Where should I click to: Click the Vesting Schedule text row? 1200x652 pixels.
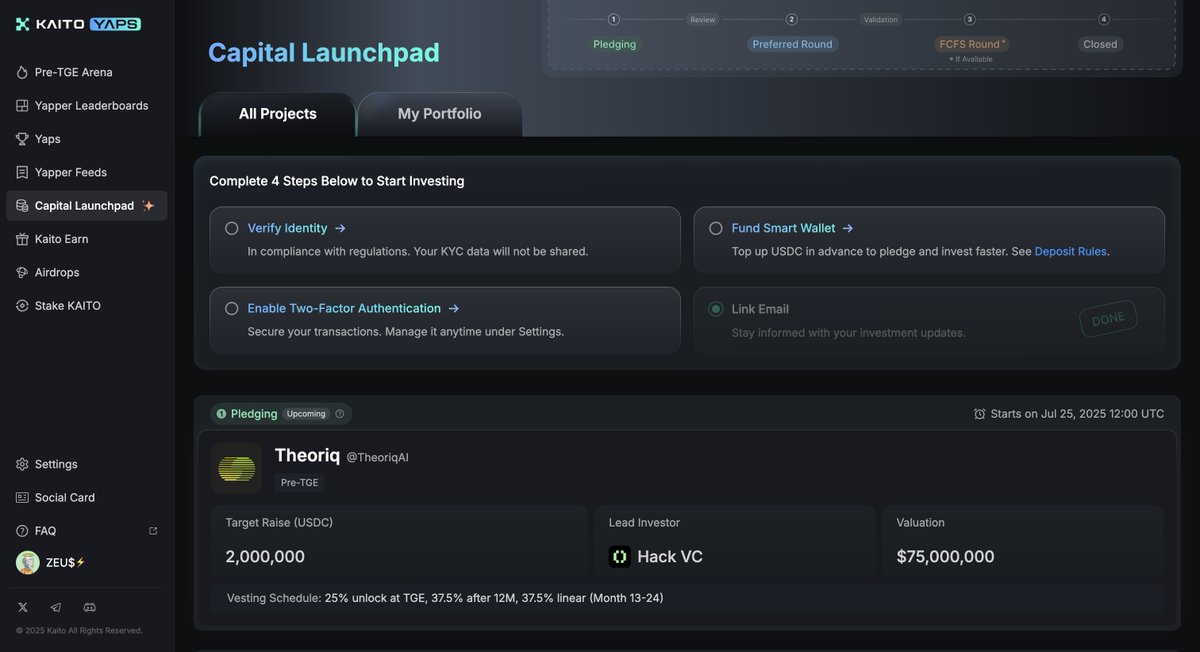click(687, 598)
